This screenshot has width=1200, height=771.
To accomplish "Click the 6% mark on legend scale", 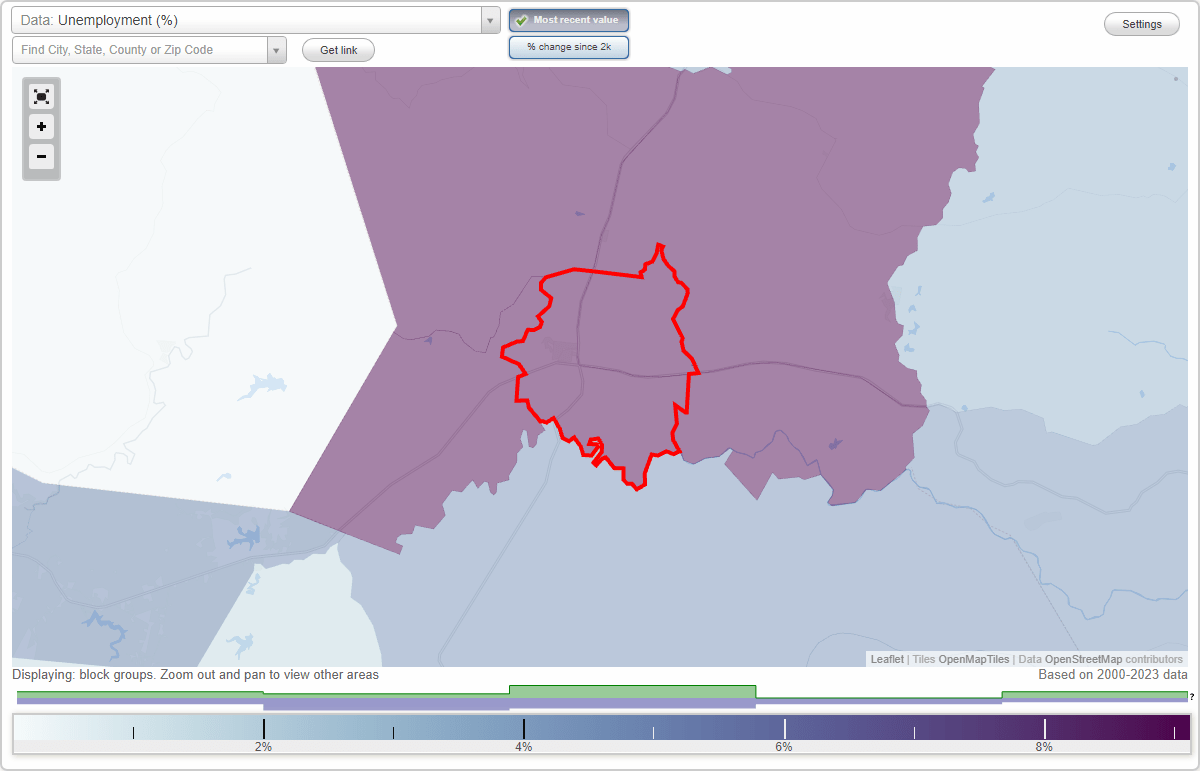I will tap(784, 746).
